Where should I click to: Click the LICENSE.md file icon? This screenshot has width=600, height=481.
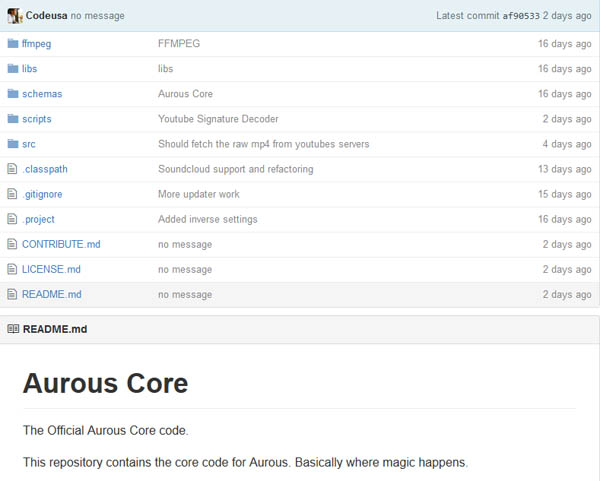[x=12, y=269]
